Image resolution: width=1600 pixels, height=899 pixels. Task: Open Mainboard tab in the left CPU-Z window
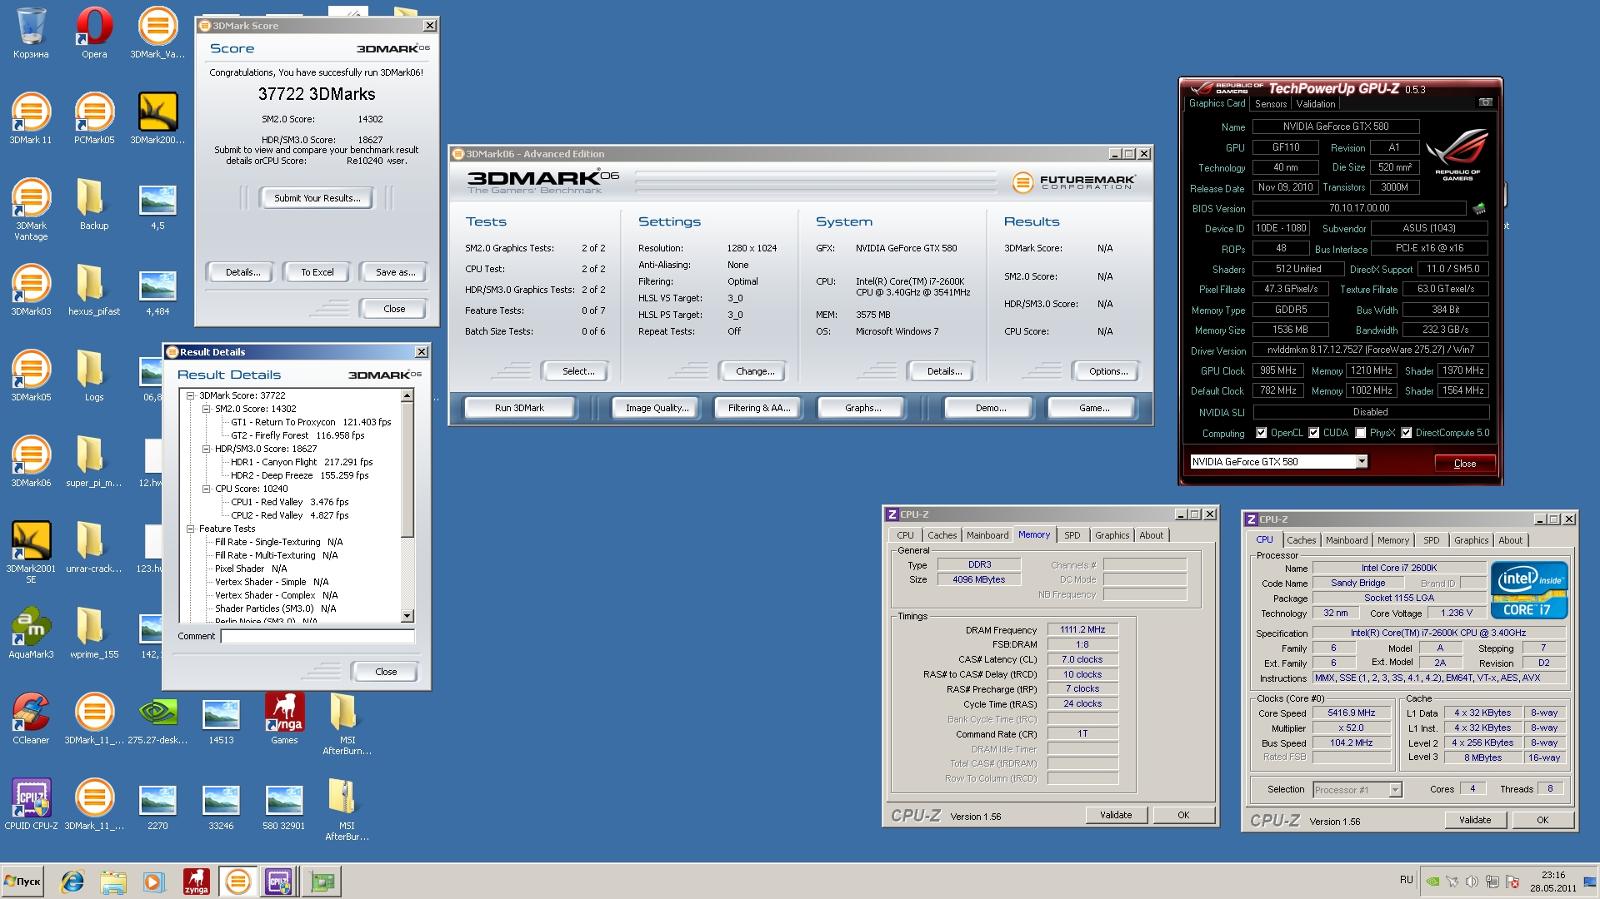click(x=987, y=536)
